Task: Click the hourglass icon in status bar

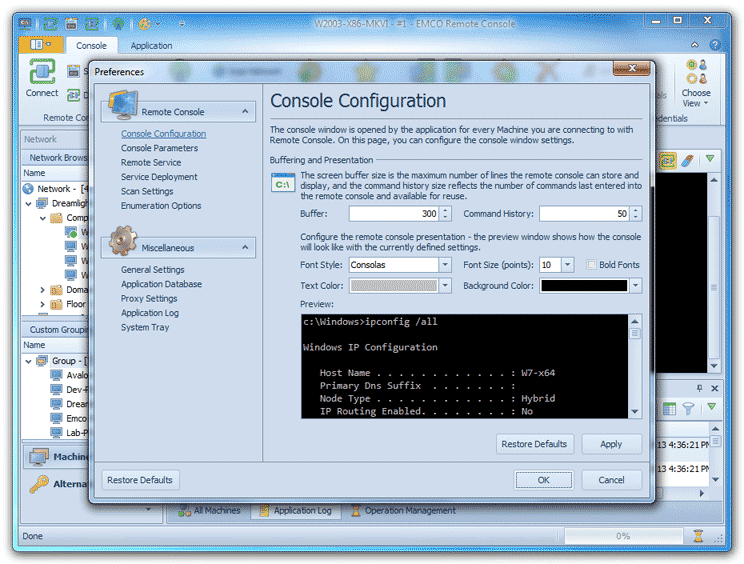Action: pyautogui.click(x=698, y=536)
